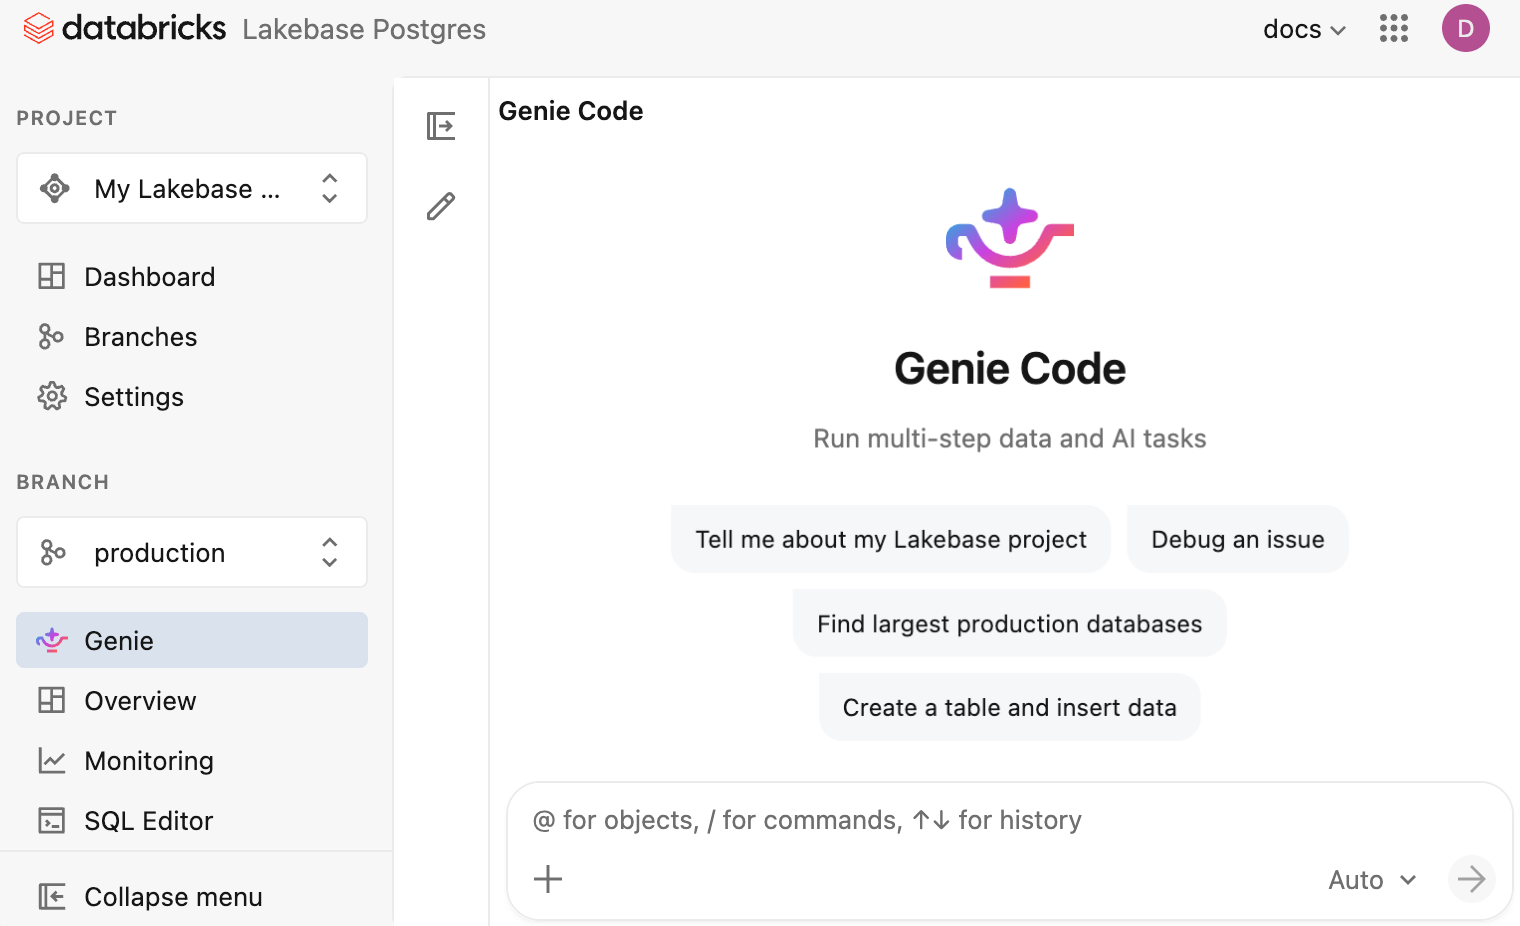Open the docs workspace dropdown

point(1304,29)
